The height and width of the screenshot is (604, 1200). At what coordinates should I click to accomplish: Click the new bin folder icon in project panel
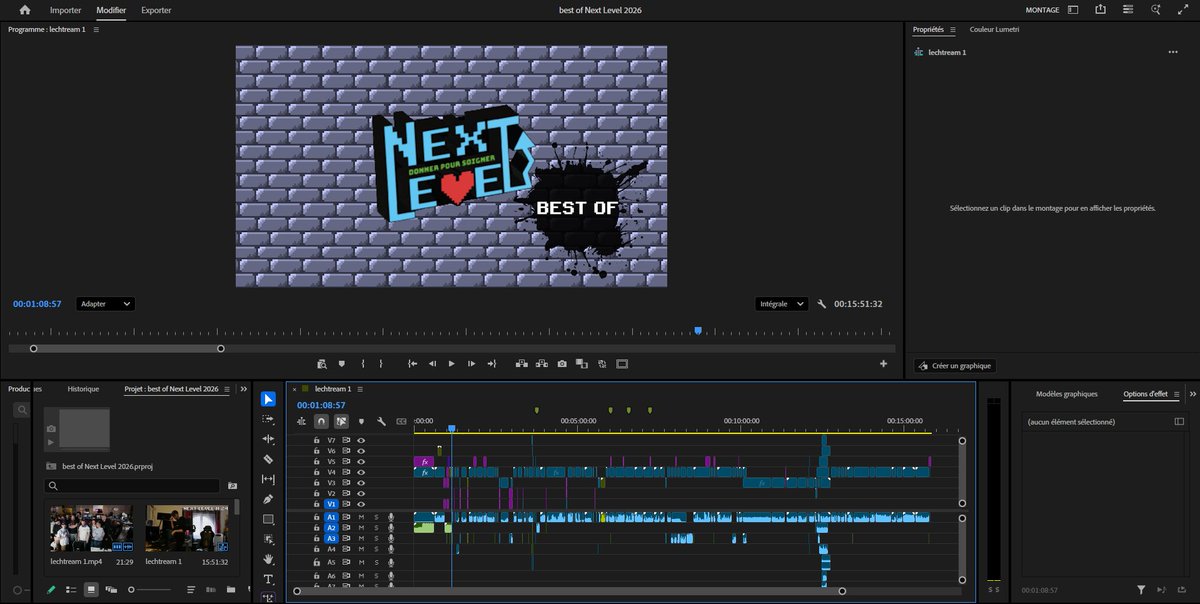pyautogui.click(x=231, y=590)
